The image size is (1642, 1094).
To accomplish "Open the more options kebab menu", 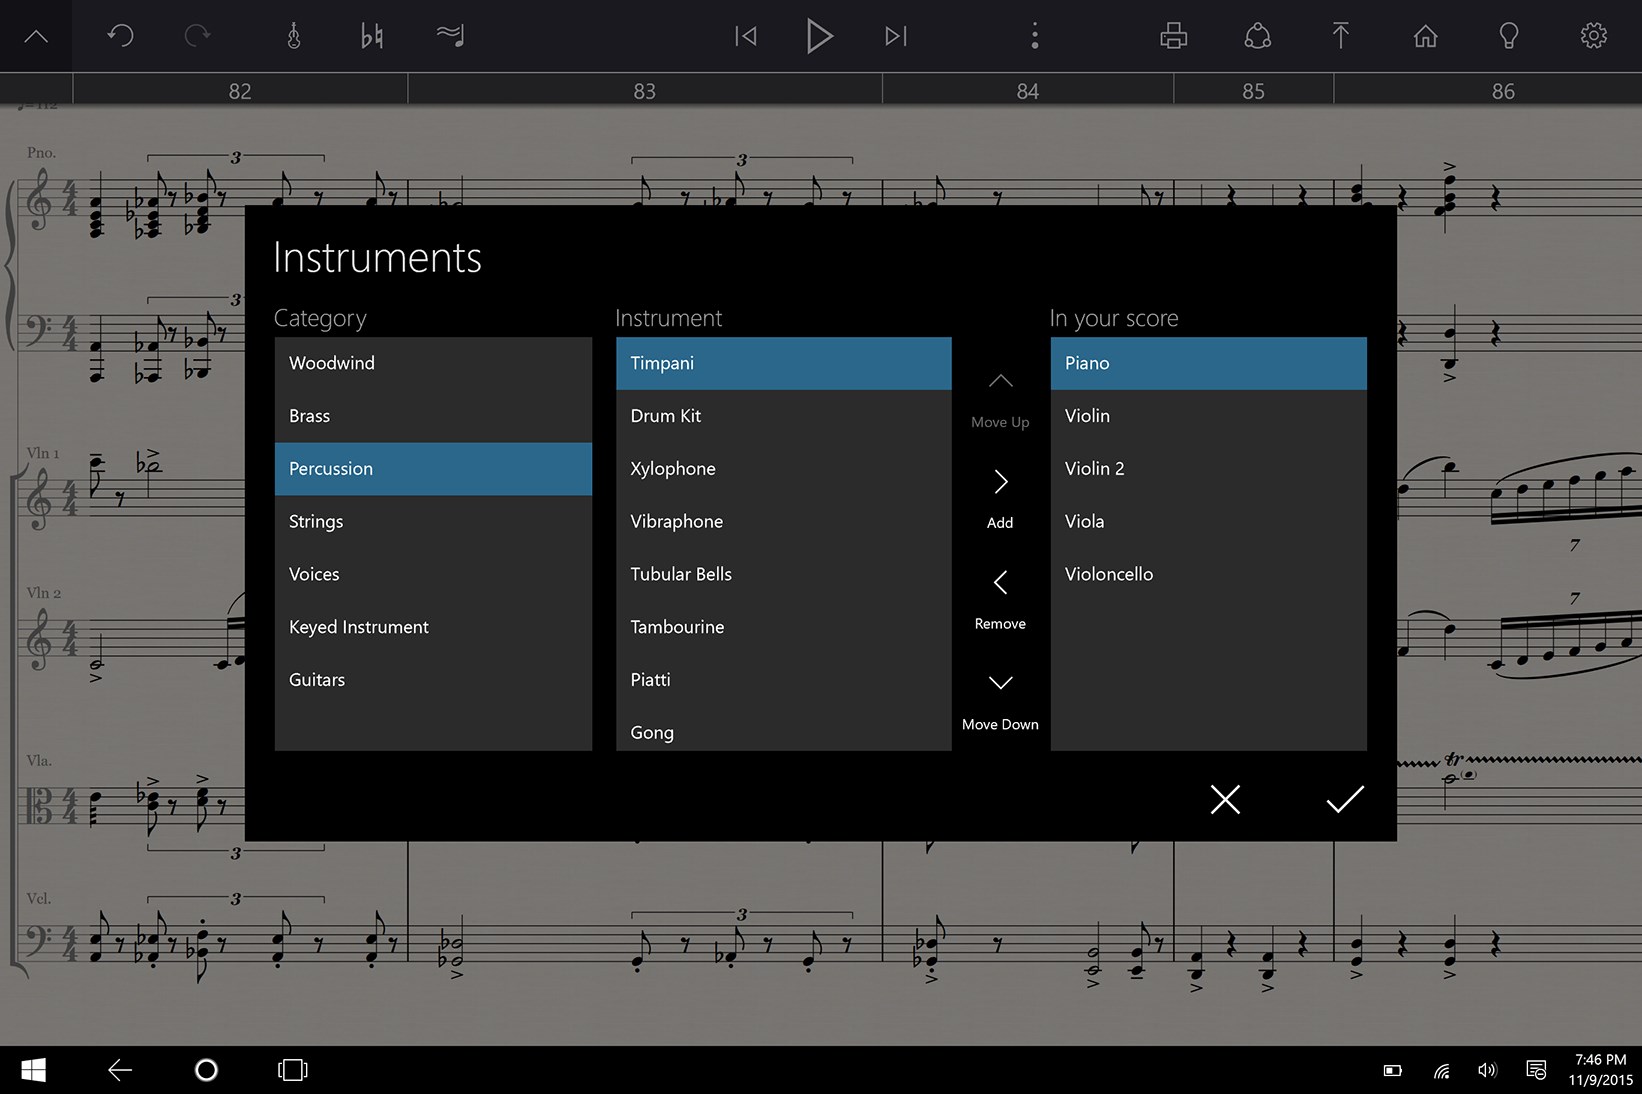I will (x=1034, y=36).
